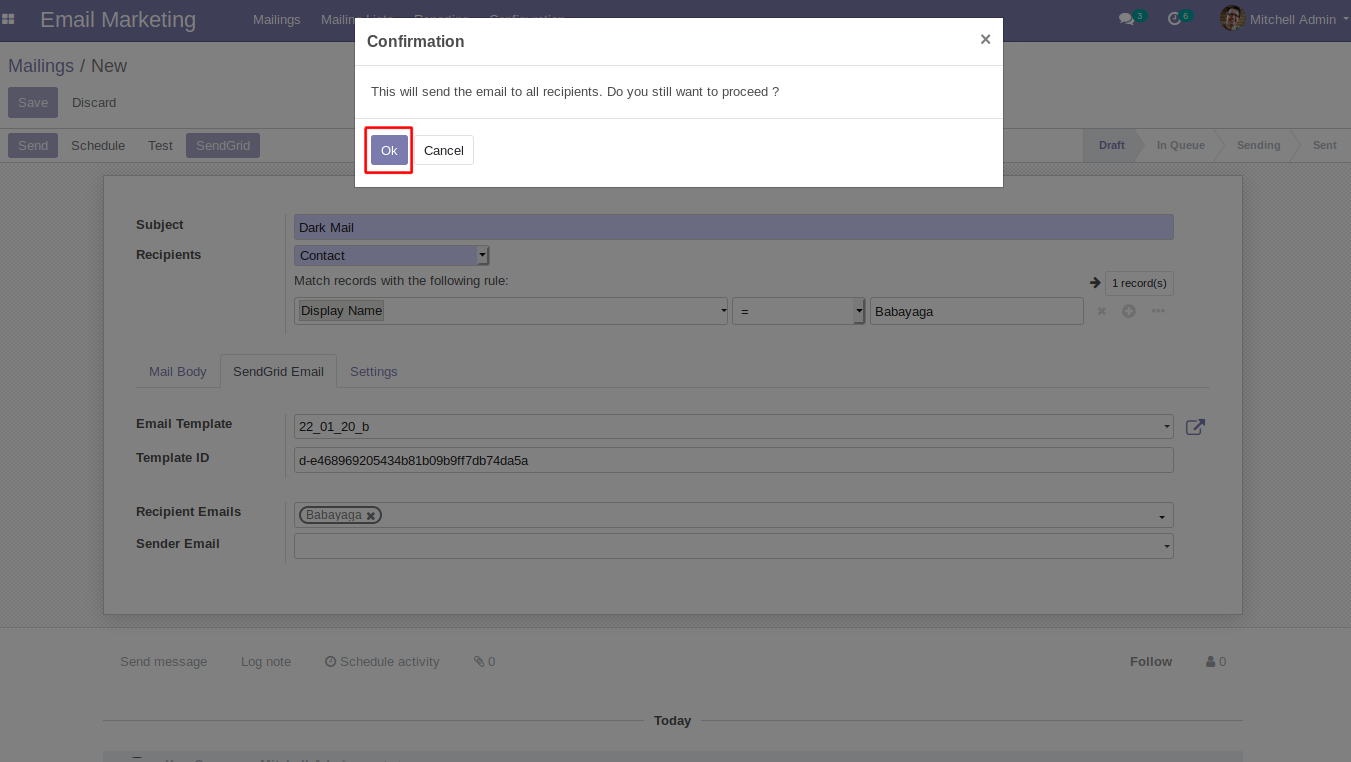The height and width of the screenshot is (762, 1351).
Task: Click the Schedule button
Action: point(98,146)
